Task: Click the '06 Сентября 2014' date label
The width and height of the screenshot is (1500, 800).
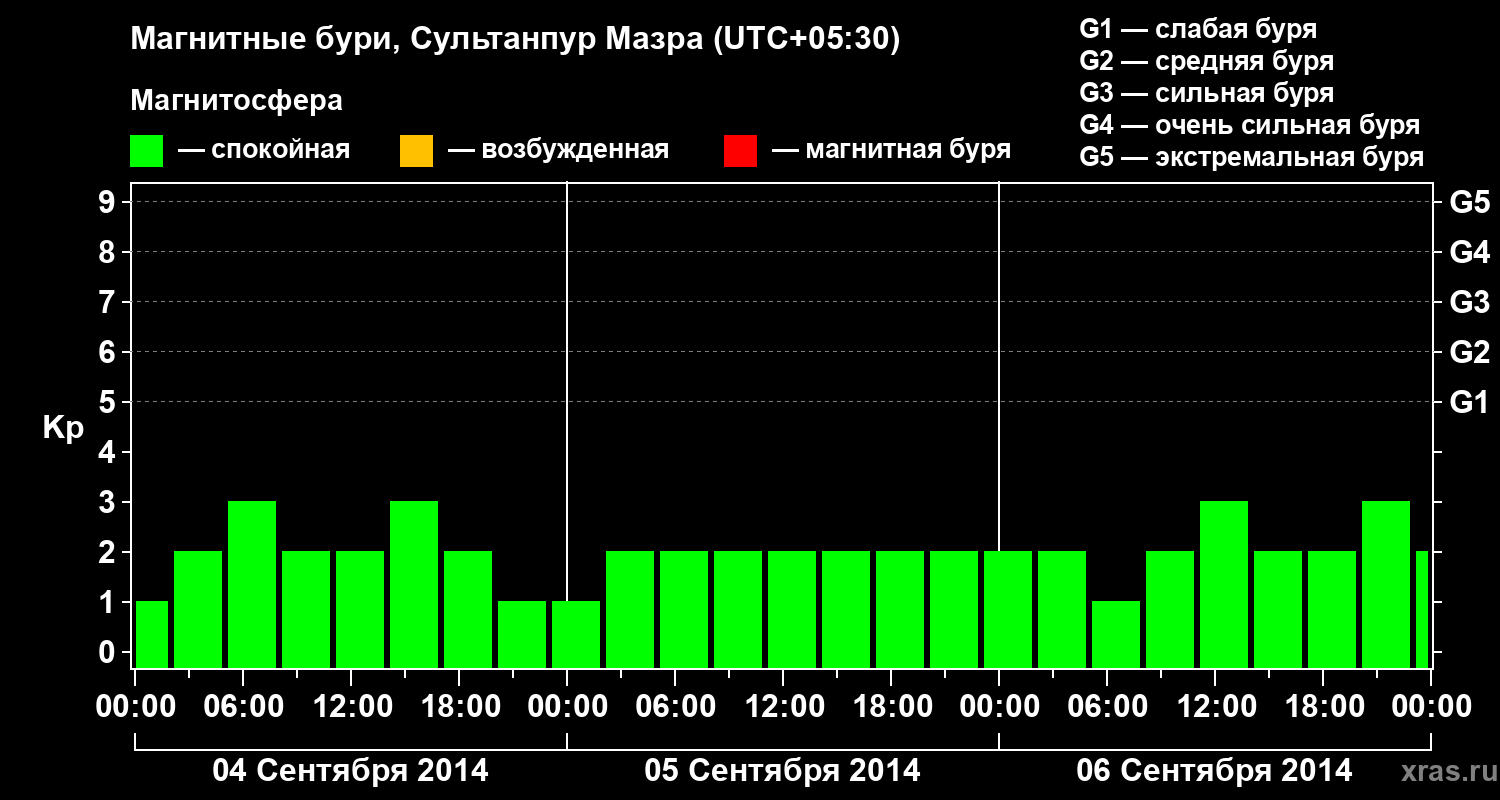Action: click(x=1214, y=771)
